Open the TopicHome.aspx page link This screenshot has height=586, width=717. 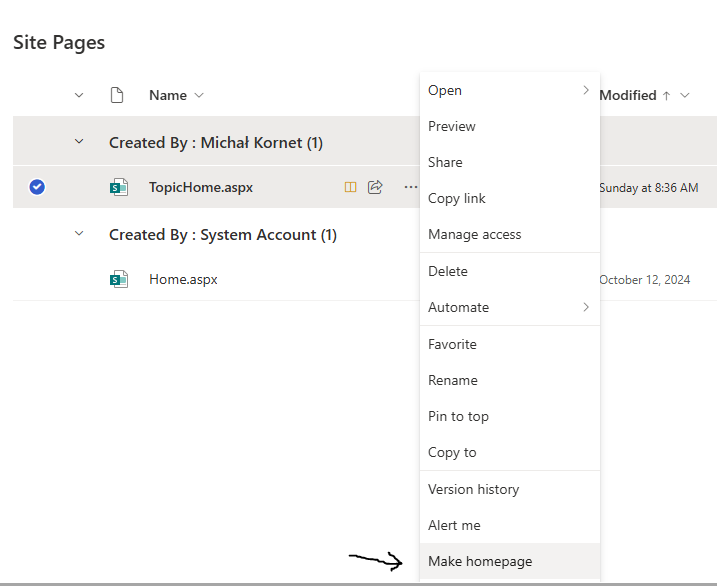pyautogui.click(x=201, y=187)
